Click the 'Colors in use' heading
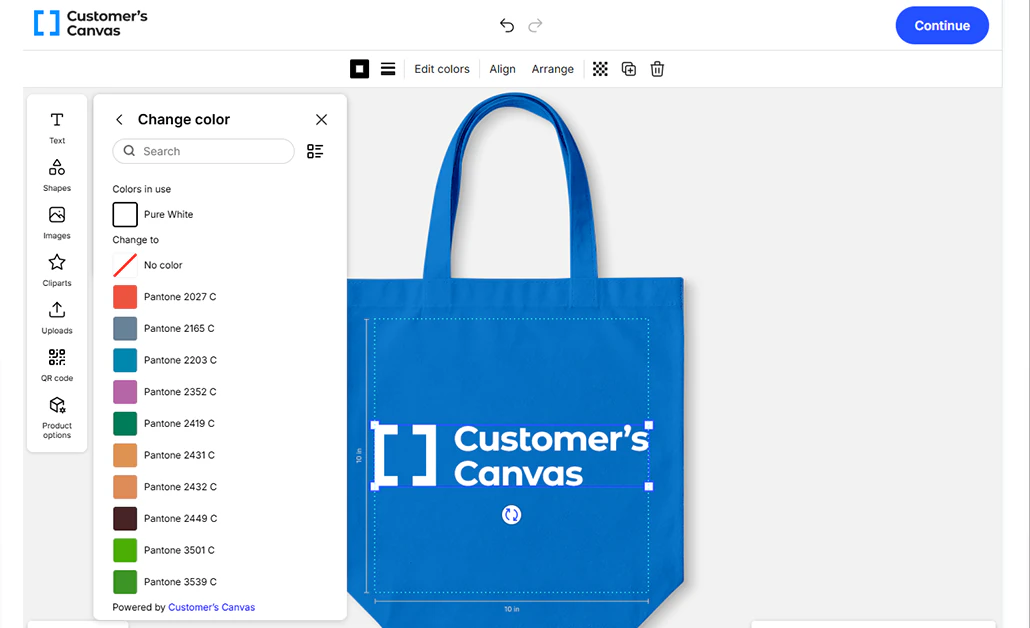This screenshot has height=628, width=1030. 142,189
